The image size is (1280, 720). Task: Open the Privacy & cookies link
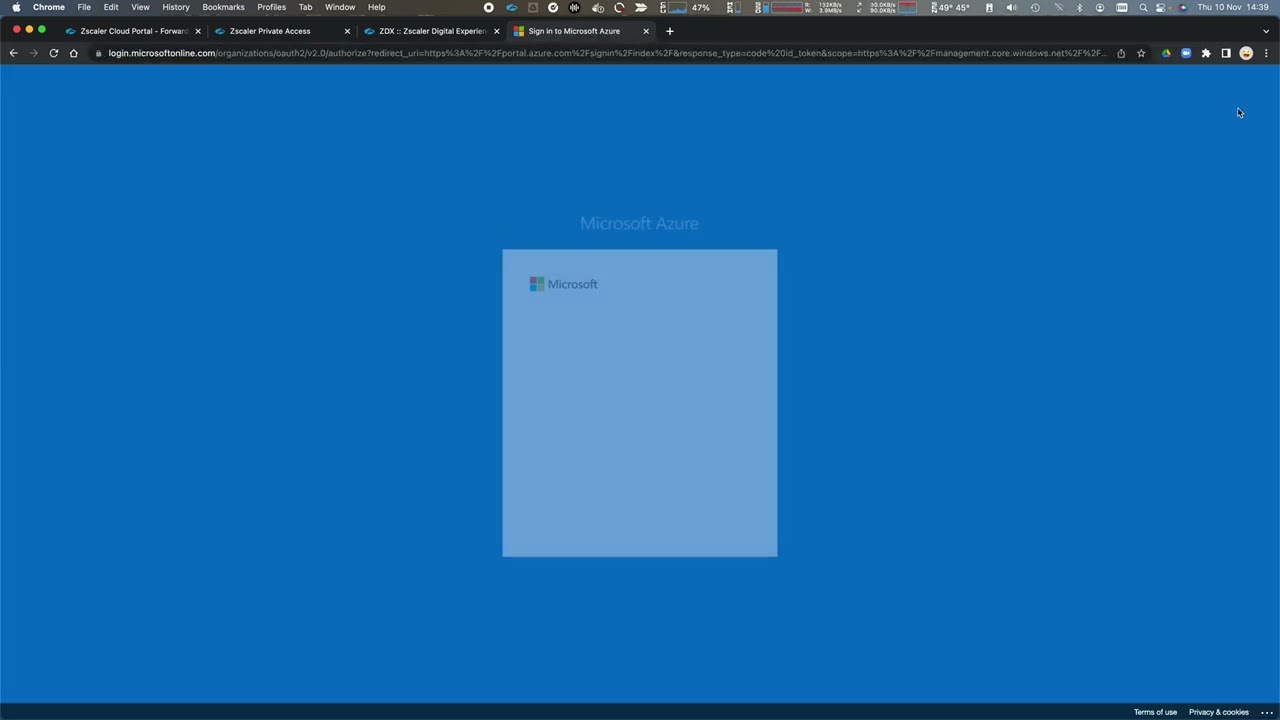pos(1219,712)
